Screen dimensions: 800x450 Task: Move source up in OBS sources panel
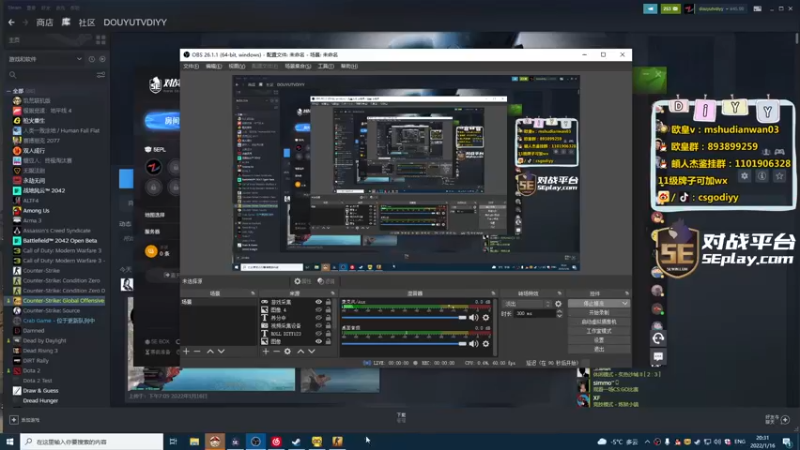tap(301, 352)
